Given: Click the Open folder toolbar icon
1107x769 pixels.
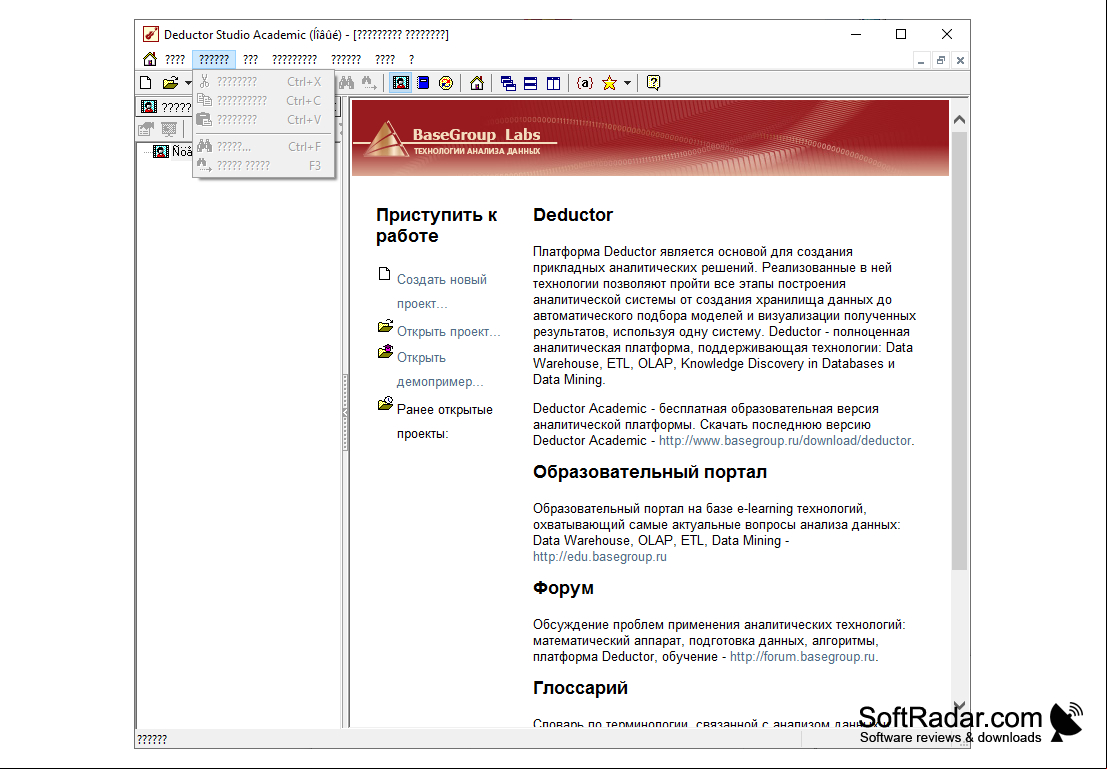Looking at the screenshot, I should [170, 83].
